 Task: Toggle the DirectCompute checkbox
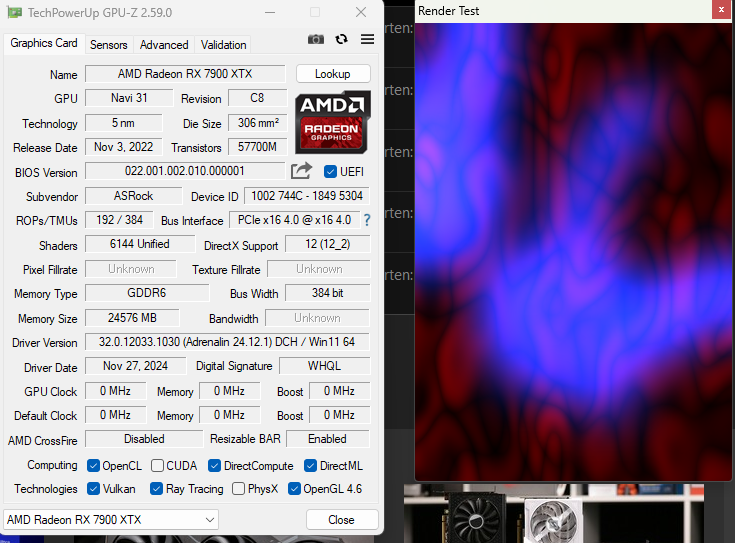(214, 466)
